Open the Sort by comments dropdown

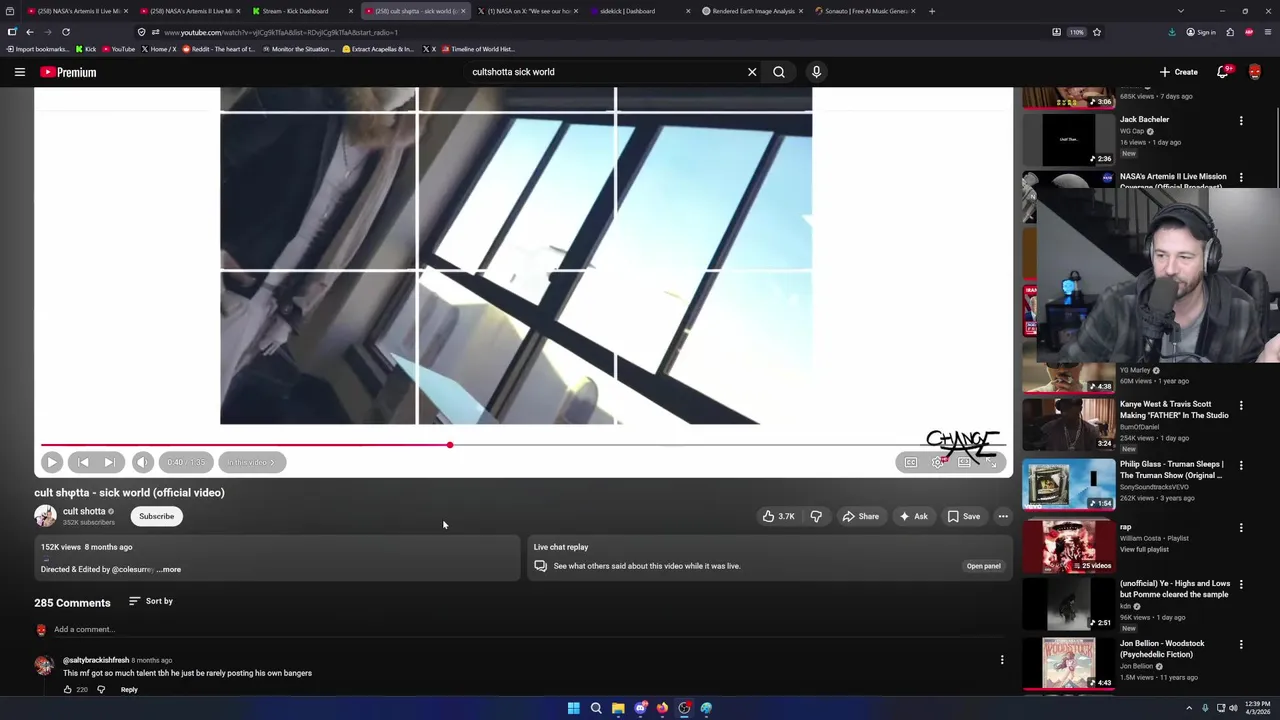coord(151,601)
